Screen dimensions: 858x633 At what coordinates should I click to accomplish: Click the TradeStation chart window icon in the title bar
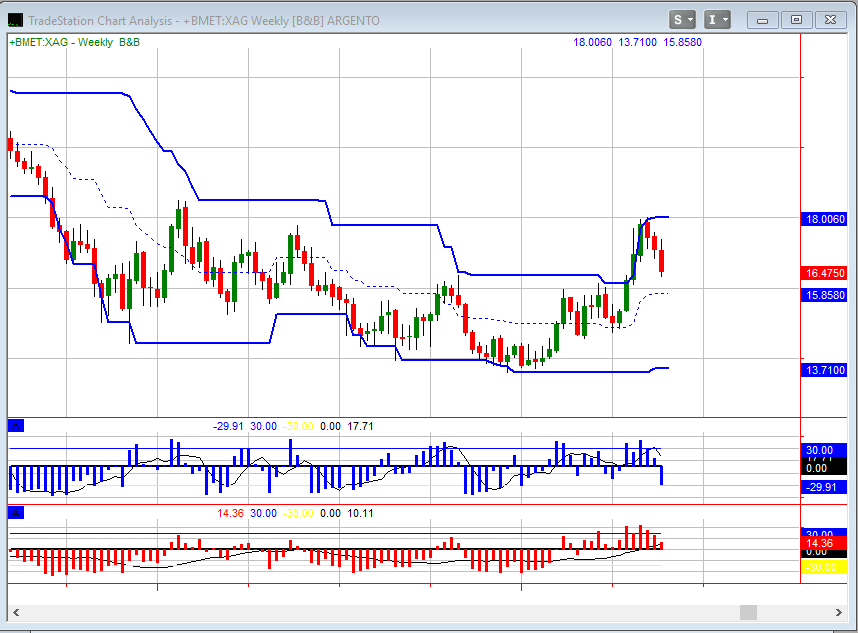pyautogui.click(x=15, y=21)
